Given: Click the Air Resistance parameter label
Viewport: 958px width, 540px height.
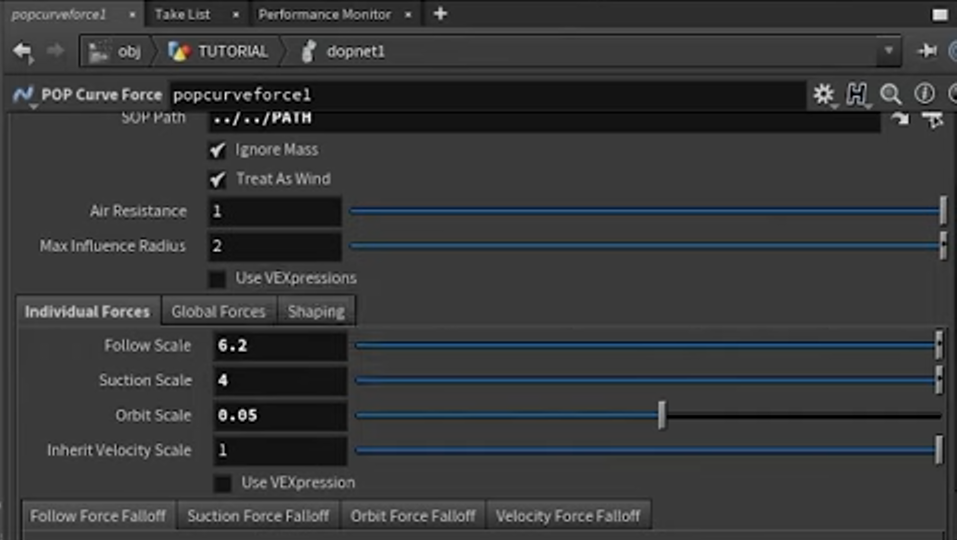Looking at the screenshot, I should [138, 211].
